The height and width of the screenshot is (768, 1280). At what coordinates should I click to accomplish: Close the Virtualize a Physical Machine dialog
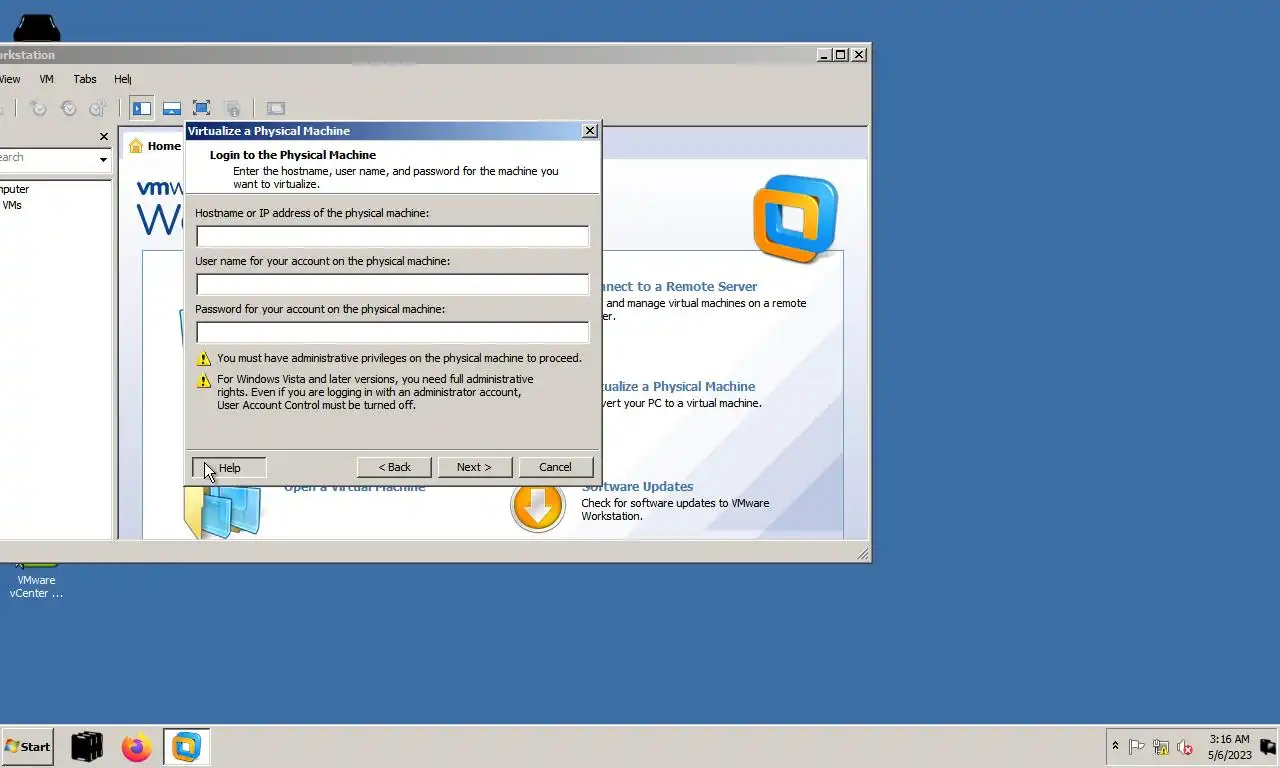pos(590,131)
